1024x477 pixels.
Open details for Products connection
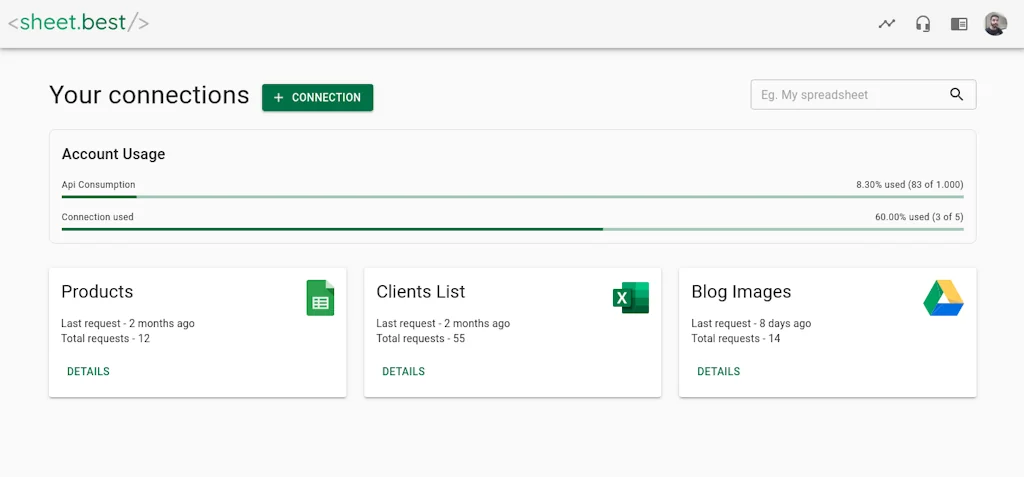(x=88, y=371)
